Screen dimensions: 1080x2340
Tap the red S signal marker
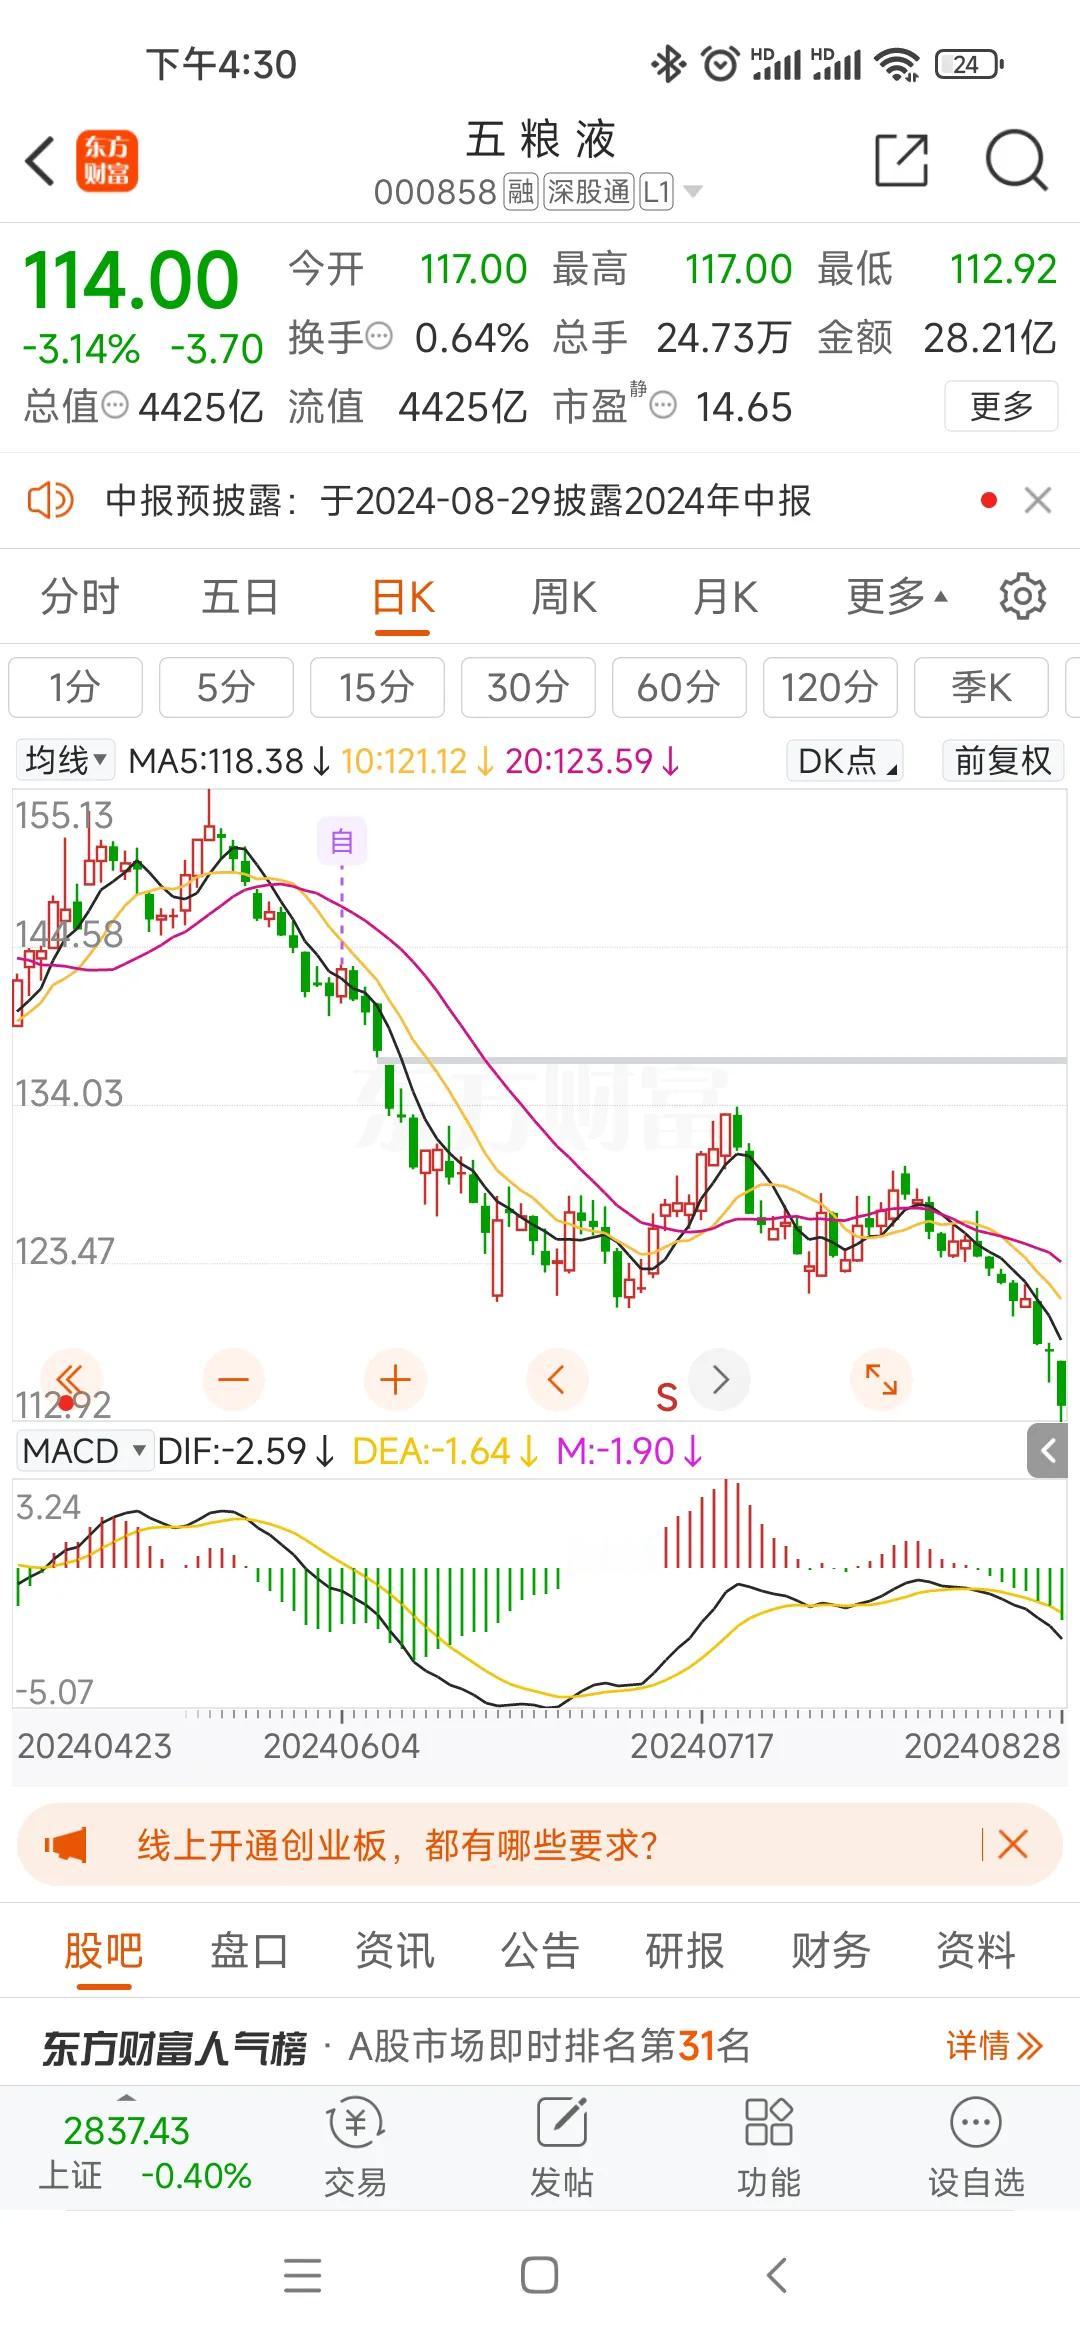pos(667,1397)
